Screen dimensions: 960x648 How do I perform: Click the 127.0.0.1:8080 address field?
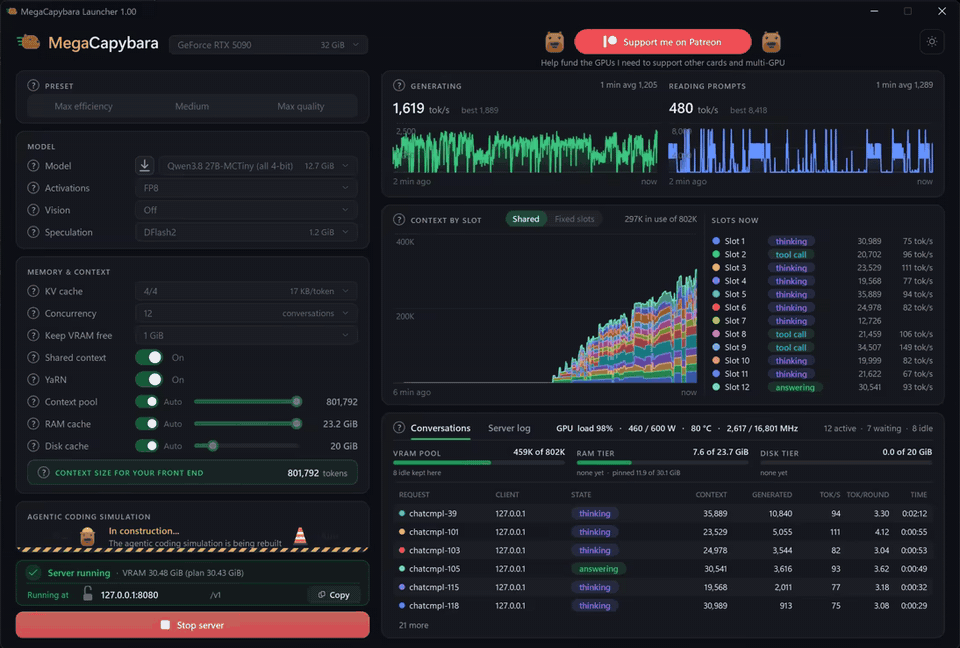click(x=129, y=595)
